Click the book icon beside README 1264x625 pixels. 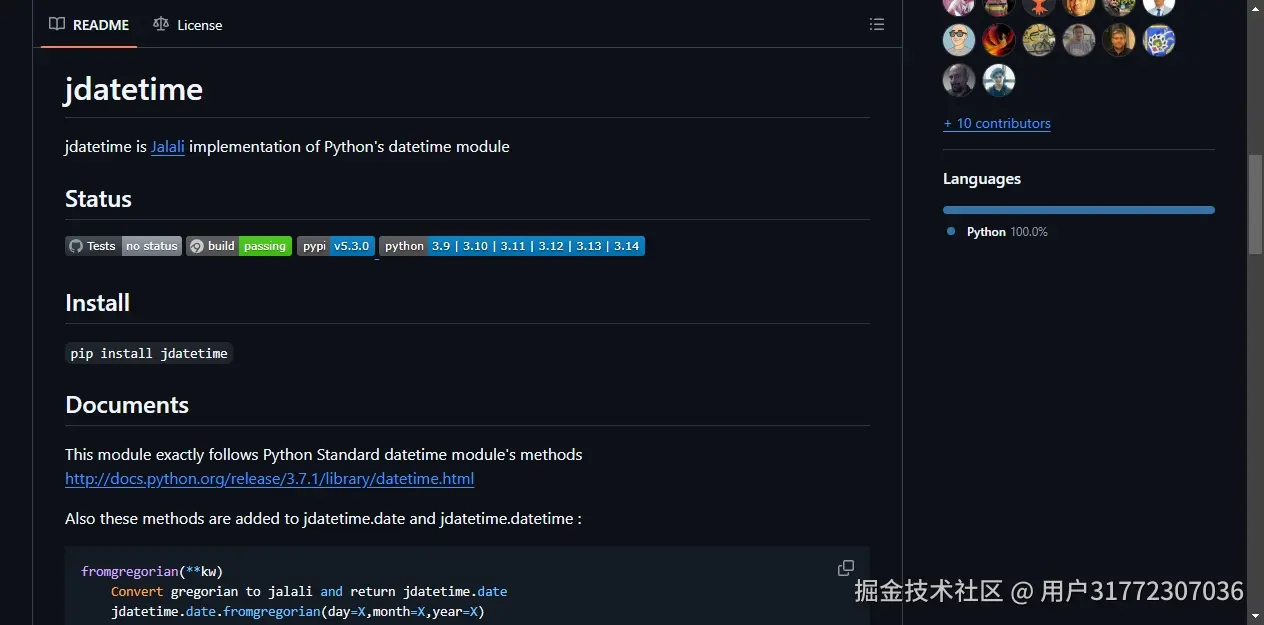click(x=57, y=24)
